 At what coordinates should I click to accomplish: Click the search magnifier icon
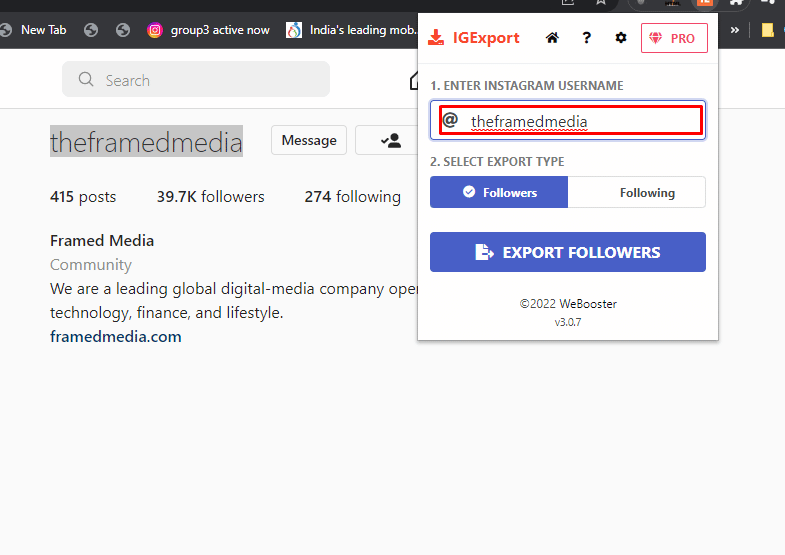(x=86, y=79)
